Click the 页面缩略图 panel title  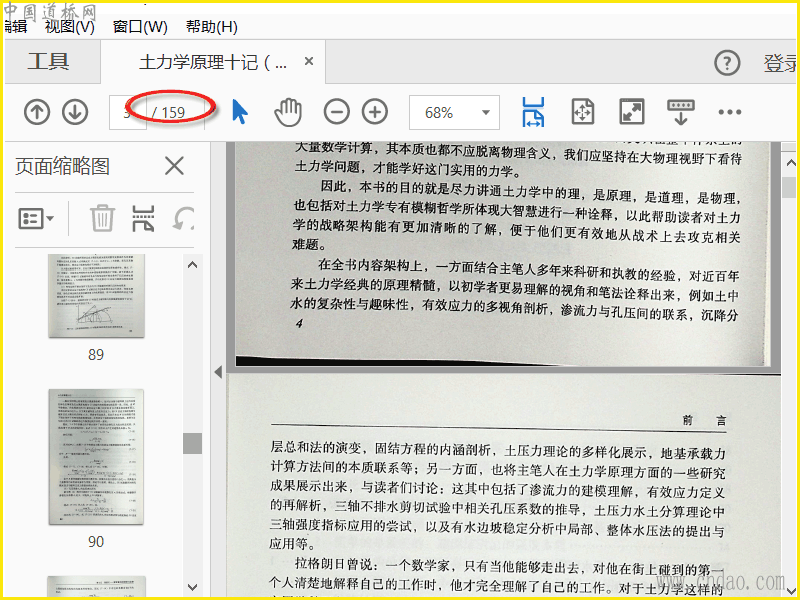(x=62, y=166)
